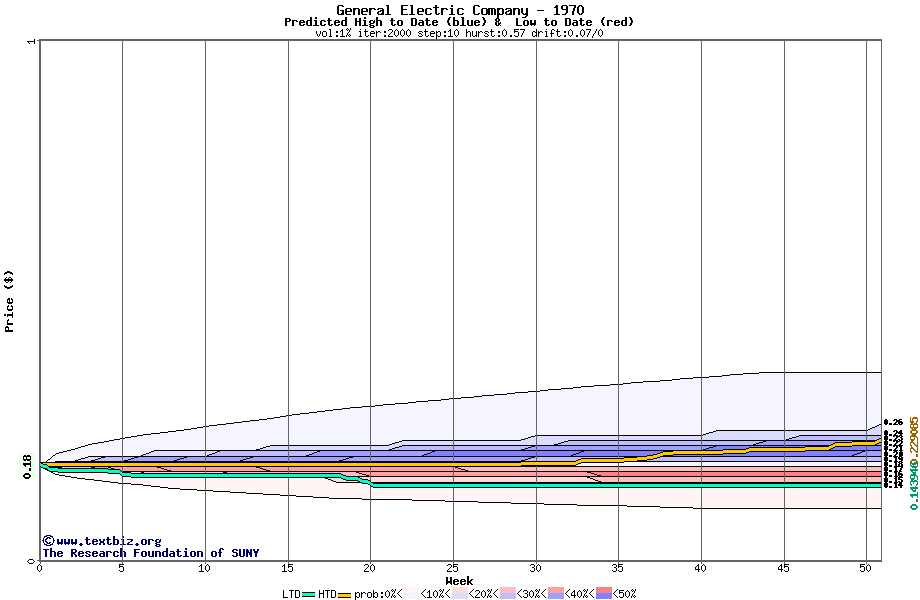Click legend swatch between <20%< and <30%<

point(508,594)
